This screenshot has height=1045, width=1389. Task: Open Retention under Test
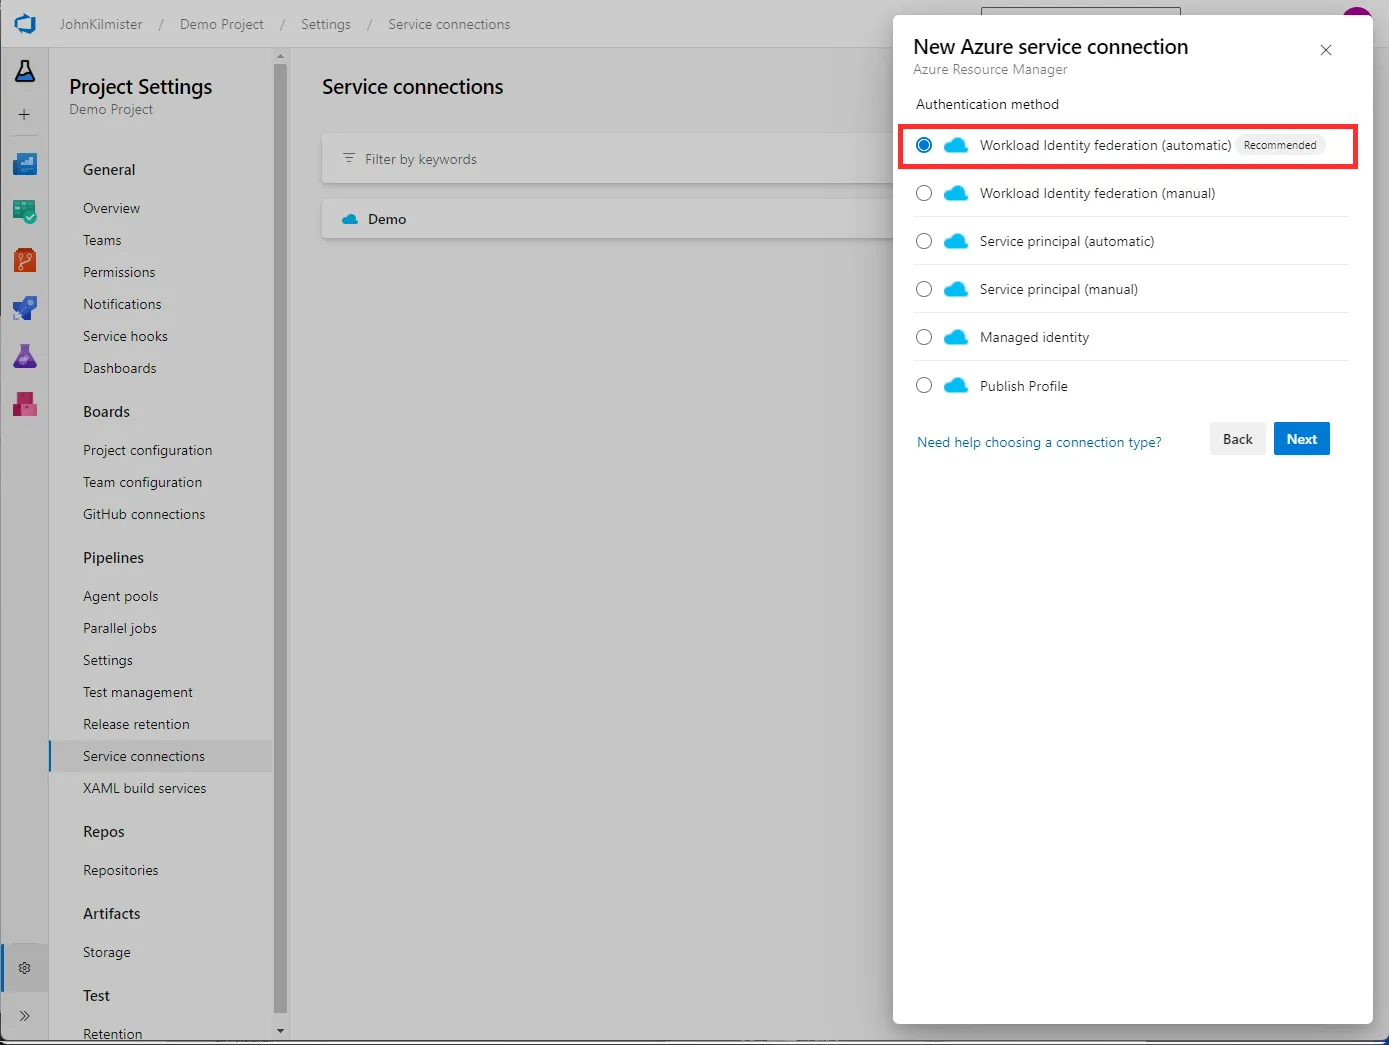coord(112,1034)
